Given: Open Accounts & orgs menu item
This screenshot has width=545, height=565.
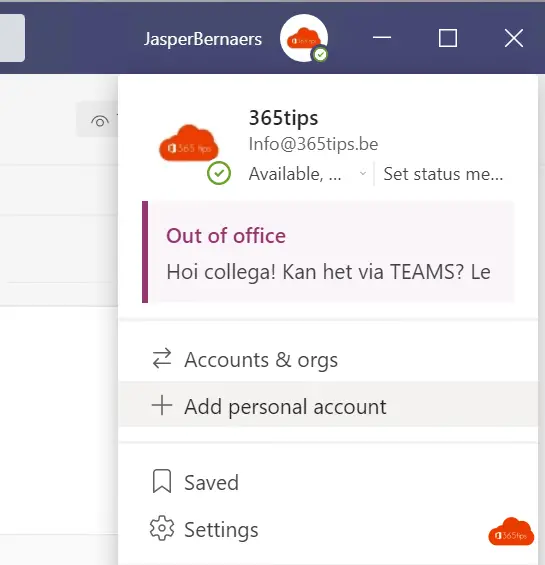Looking at the screenshot, I should click(x=328, y=359).
